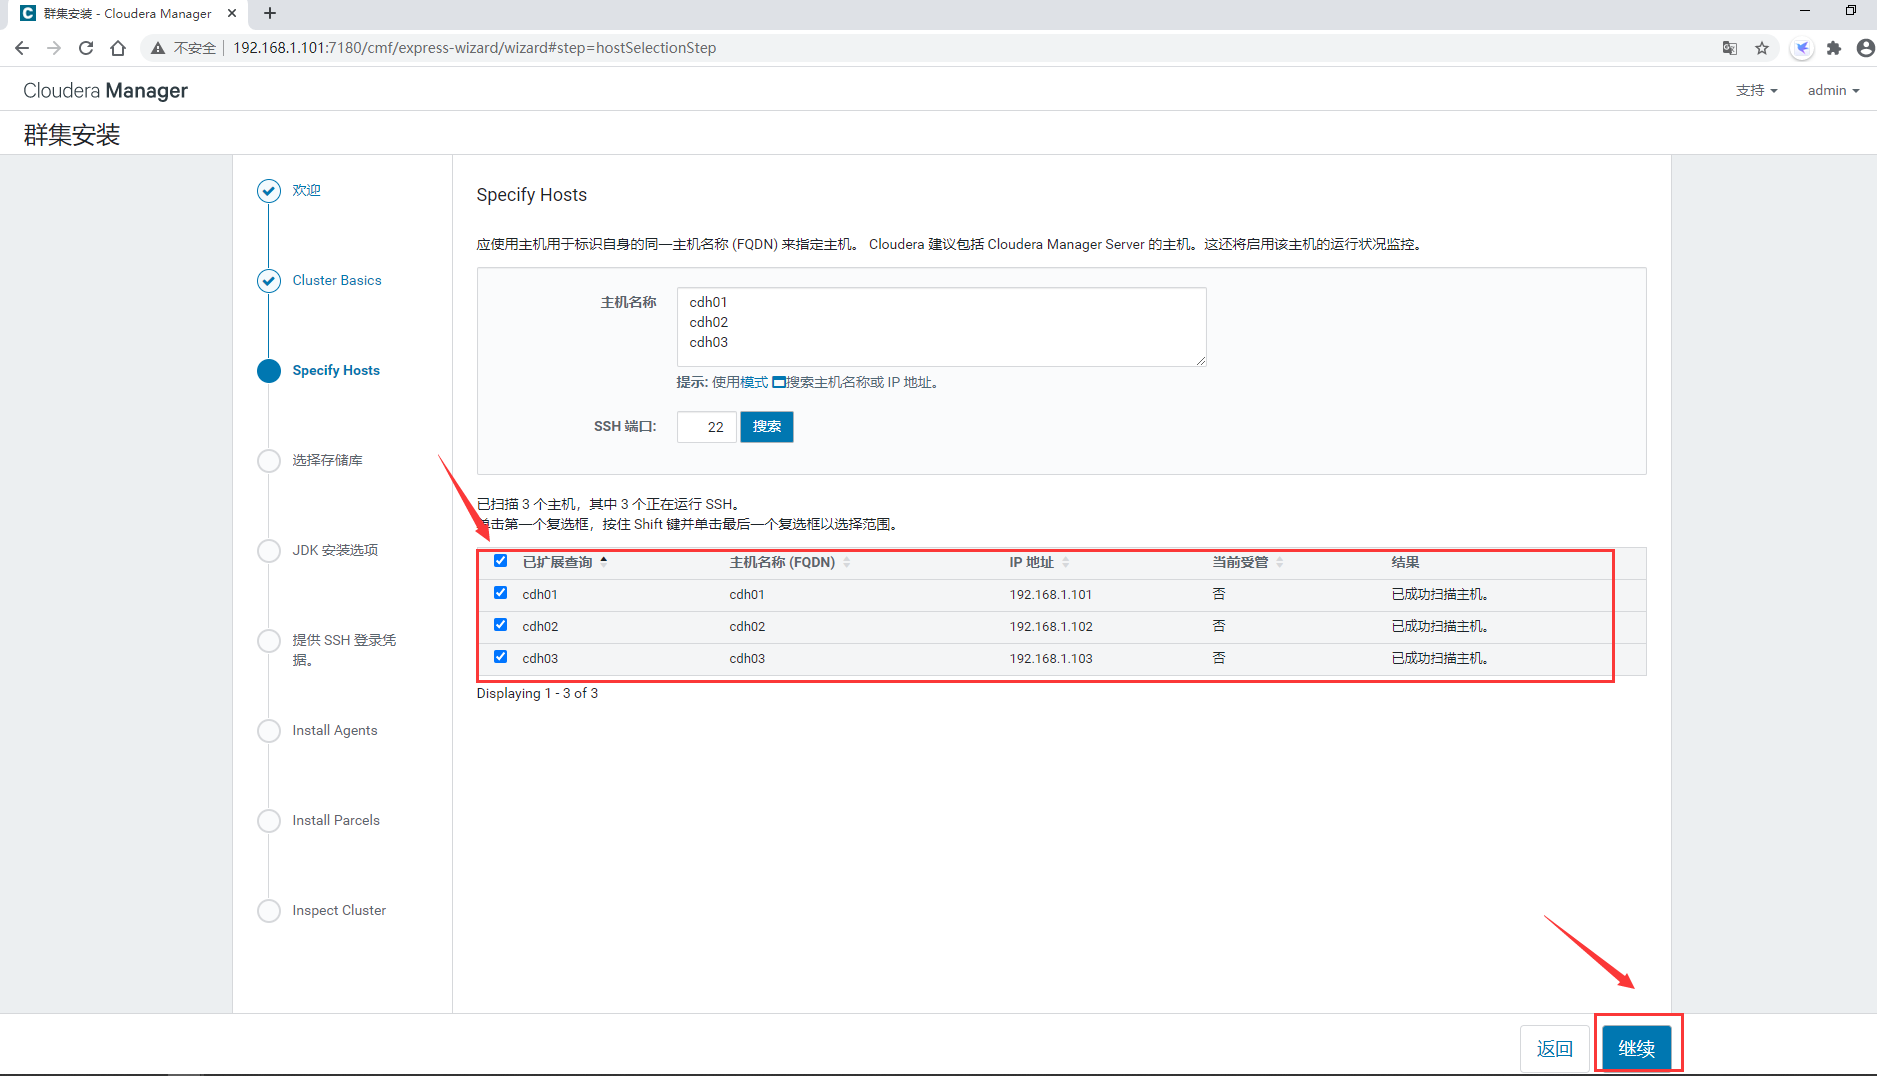
Task: Click the JDK 安装选项 step circle
Action: tap(269, 550)
